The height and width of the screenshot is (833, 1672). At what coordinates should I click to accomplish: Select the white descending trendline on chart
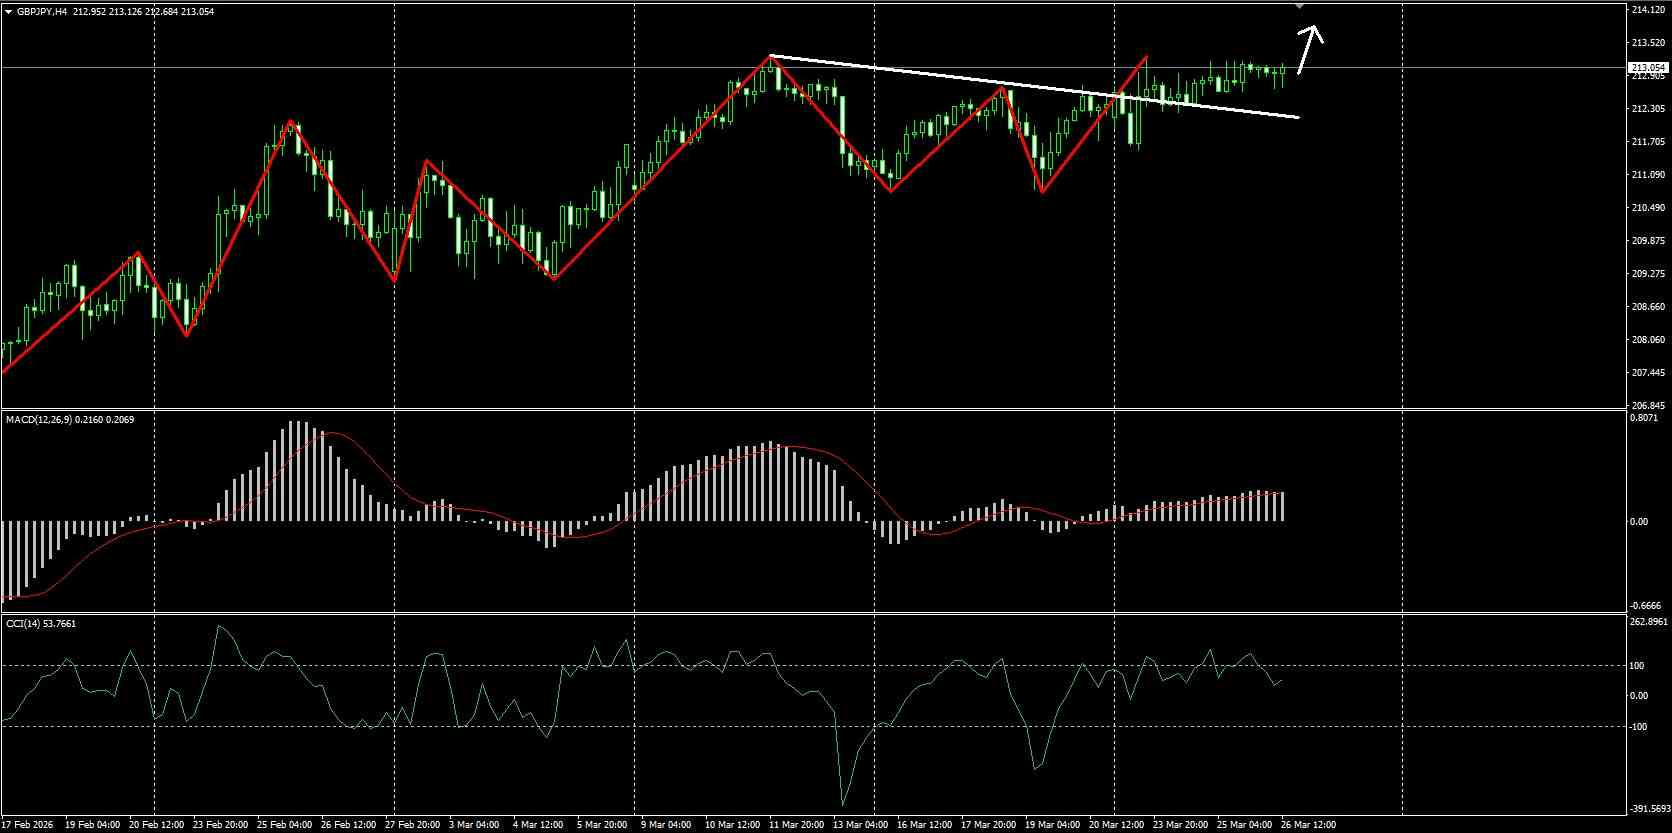pyautogui.click(x=1034, y=87)
